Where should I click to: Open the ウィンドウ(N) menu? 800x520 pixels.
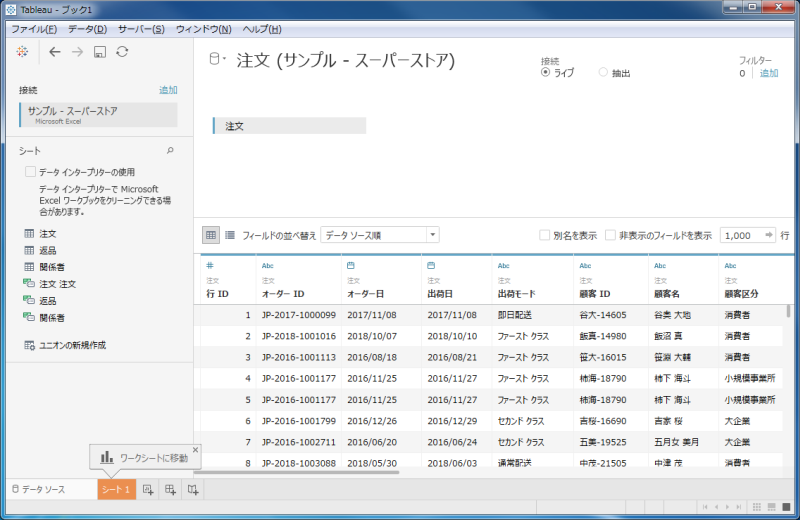[x=204, y=29]
